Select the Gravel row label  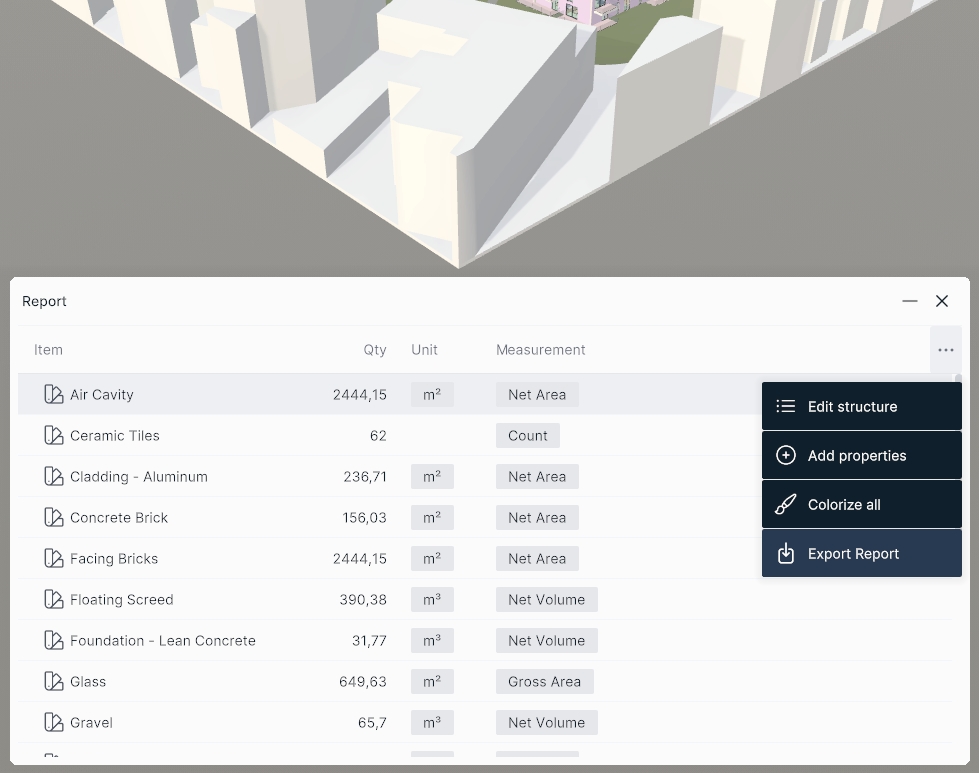91,722
